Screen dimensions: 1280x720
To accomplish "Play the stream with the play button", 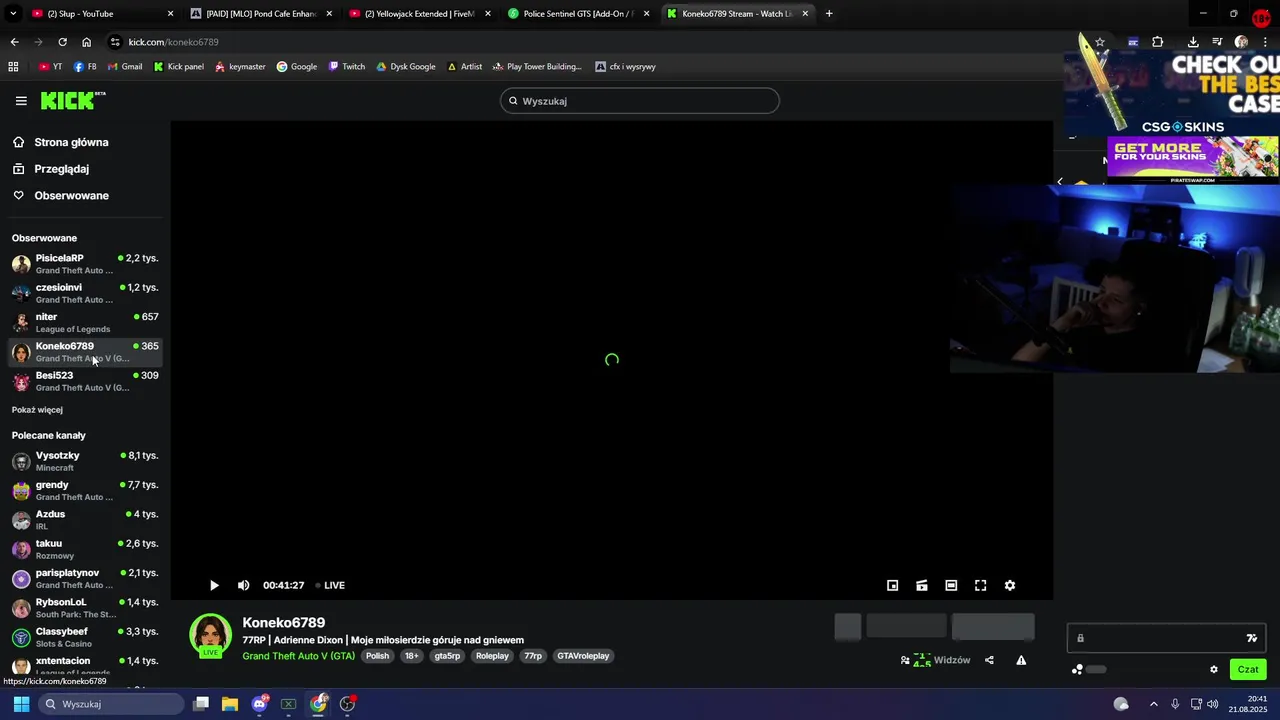I will click(214, 585).
